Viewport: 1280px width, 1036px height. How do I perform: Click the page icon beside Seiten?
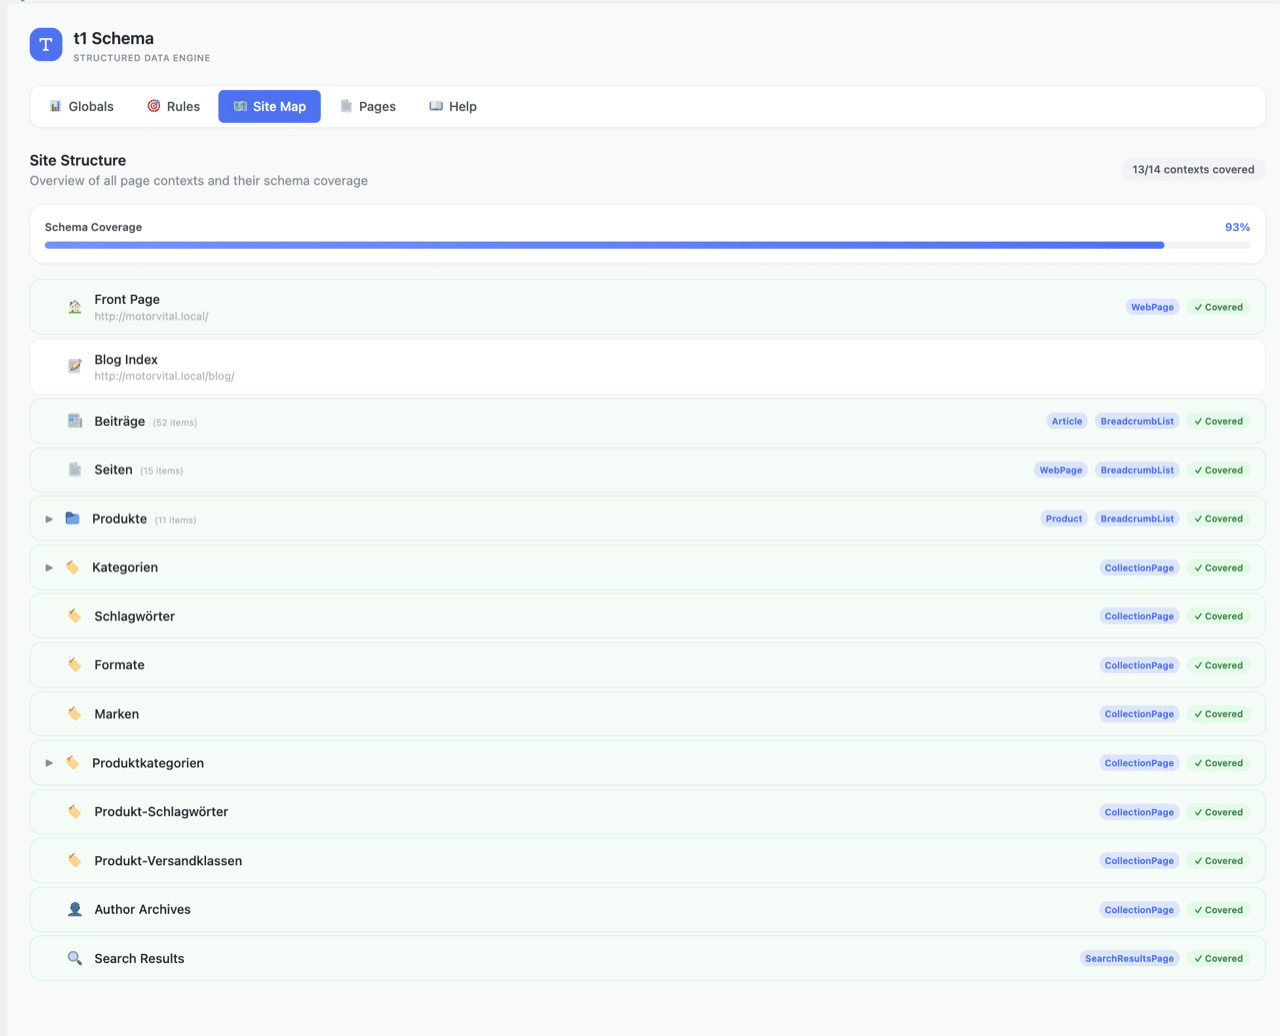[x=75, y=470]
